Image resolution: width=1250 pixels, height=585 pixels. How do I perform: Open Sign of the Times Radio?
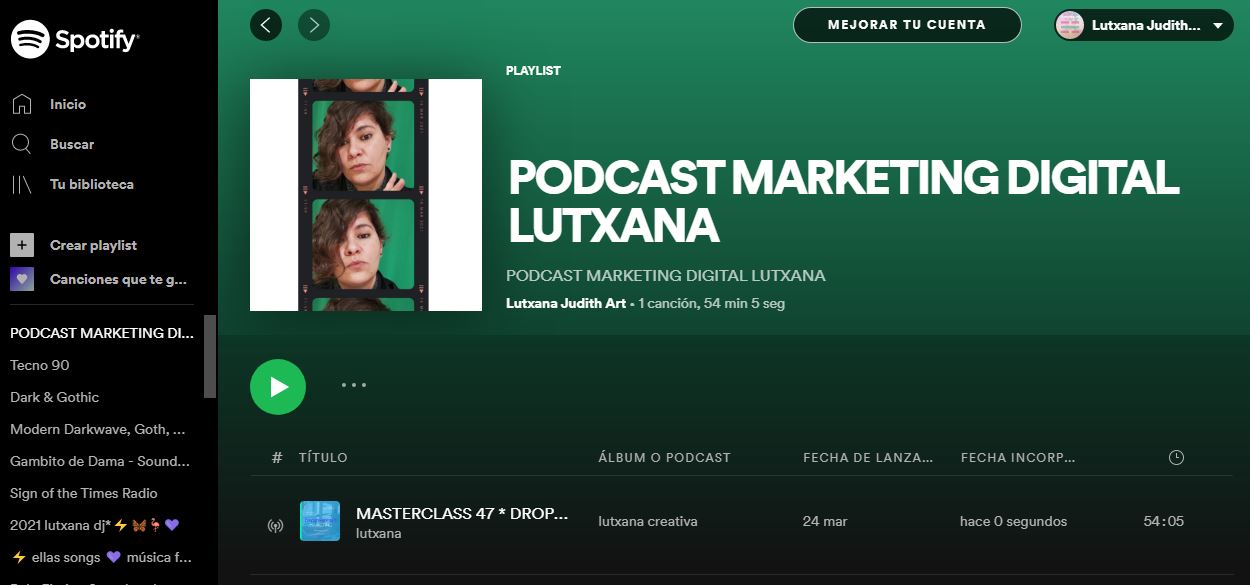[x=84, y=493]
